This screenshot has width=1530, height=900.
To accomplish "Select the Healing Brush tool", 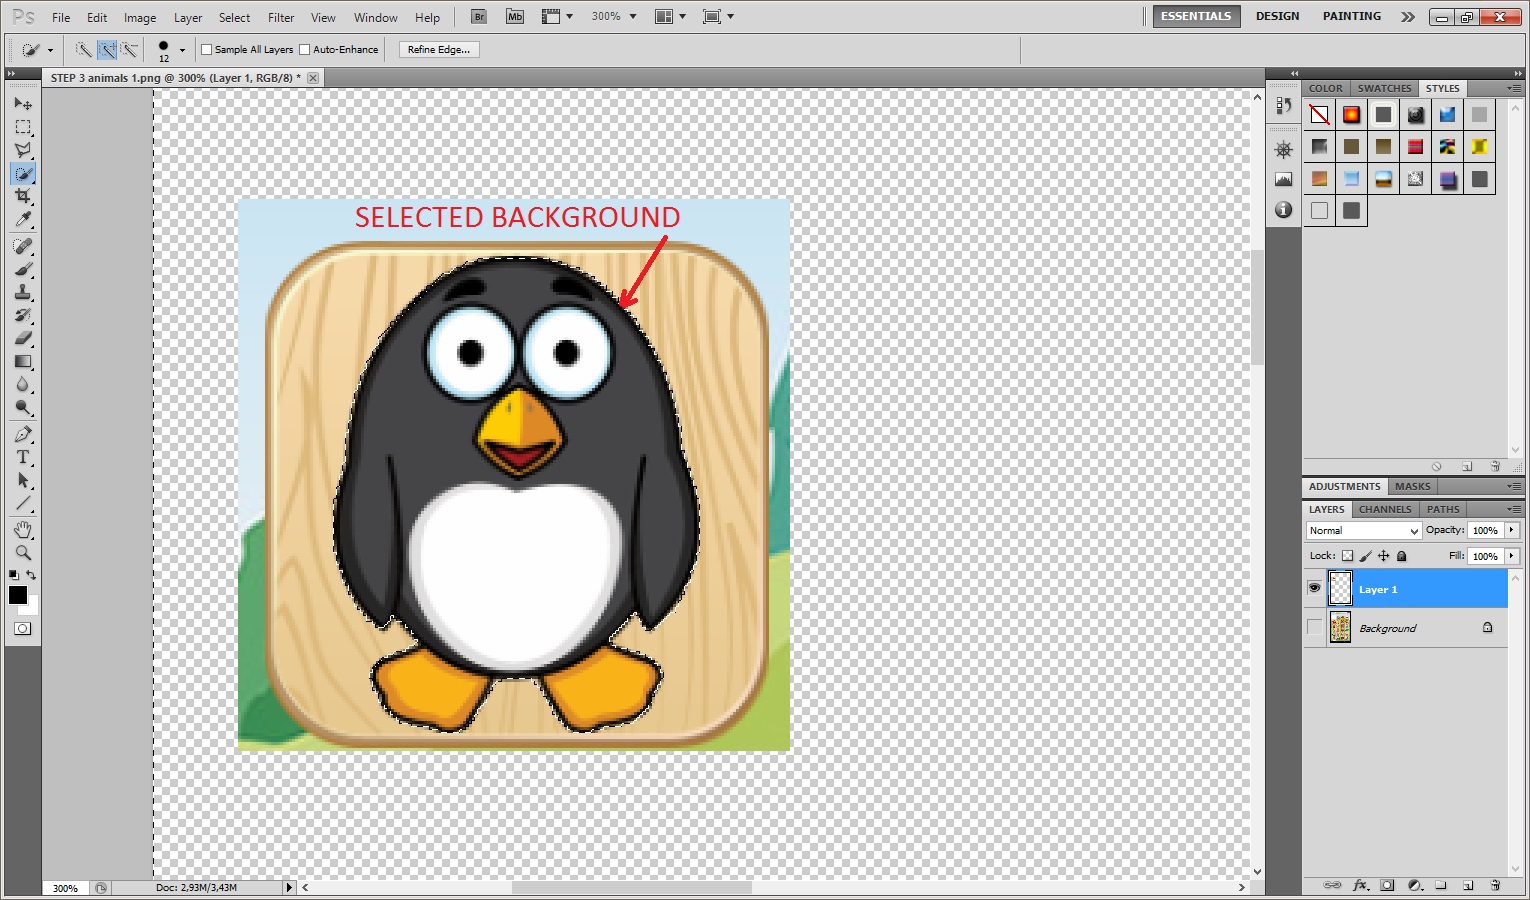I will [x=23, y=246].
